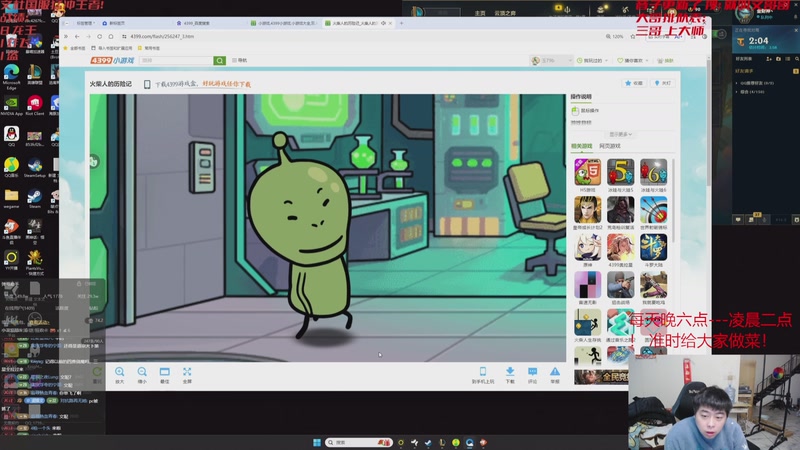The height and width of the screenshot is (450, 800).
Task: Click the related games list scrollbar
Action: (673, 200)
